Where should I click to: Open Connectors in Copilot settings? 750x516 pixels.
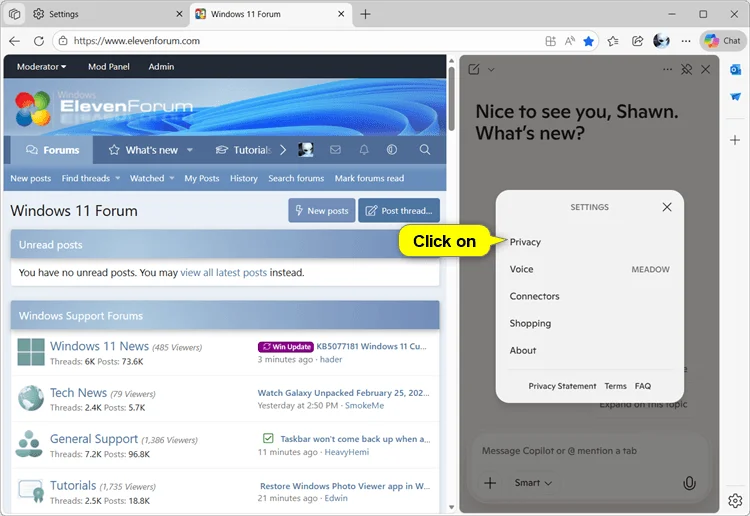[534, 296]
